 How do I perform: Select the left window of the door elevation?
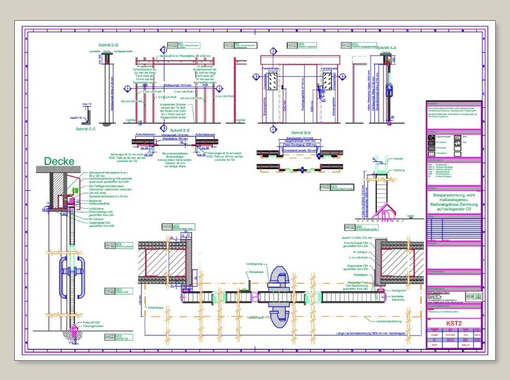[x=272, y=81]
